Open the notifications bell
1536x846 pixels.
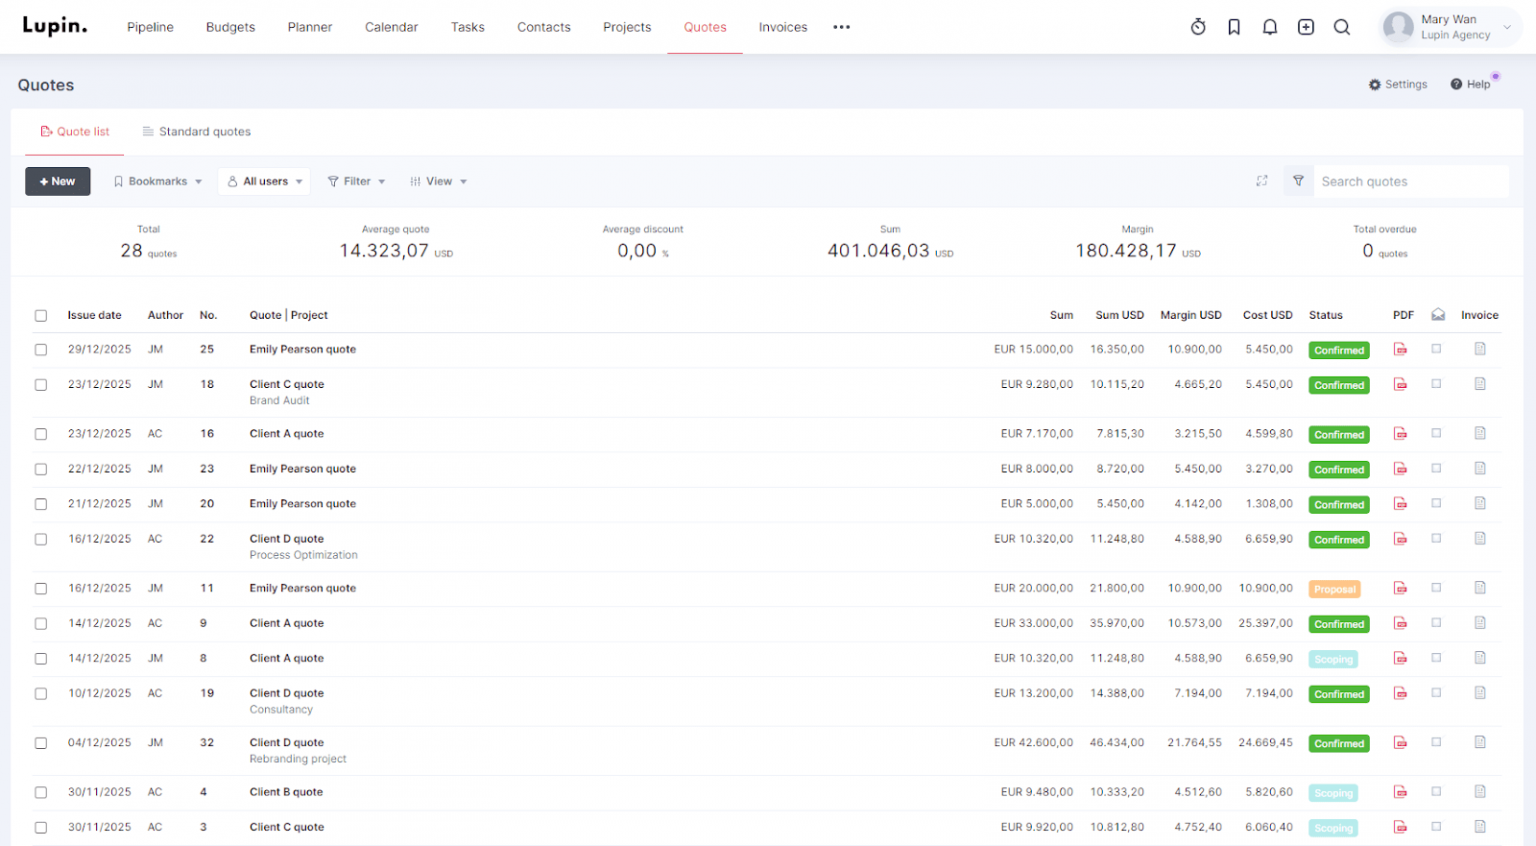pyautogui.click(x=1270, y=27)
